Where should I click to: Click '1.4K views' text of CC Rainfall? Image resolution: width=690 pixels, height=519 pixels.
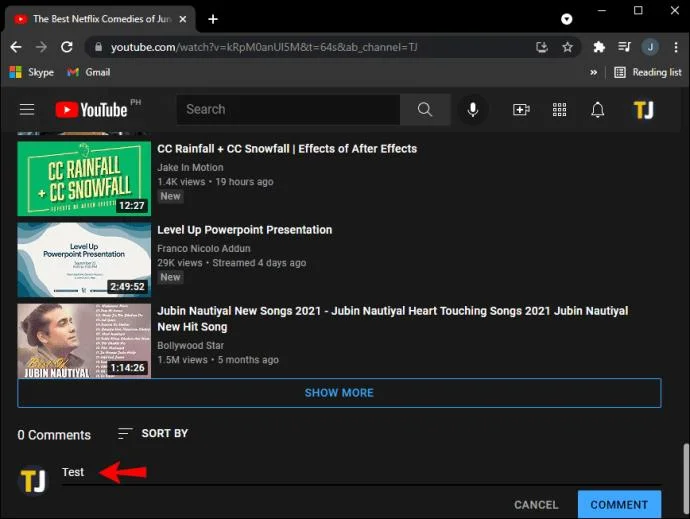(181, 182)
